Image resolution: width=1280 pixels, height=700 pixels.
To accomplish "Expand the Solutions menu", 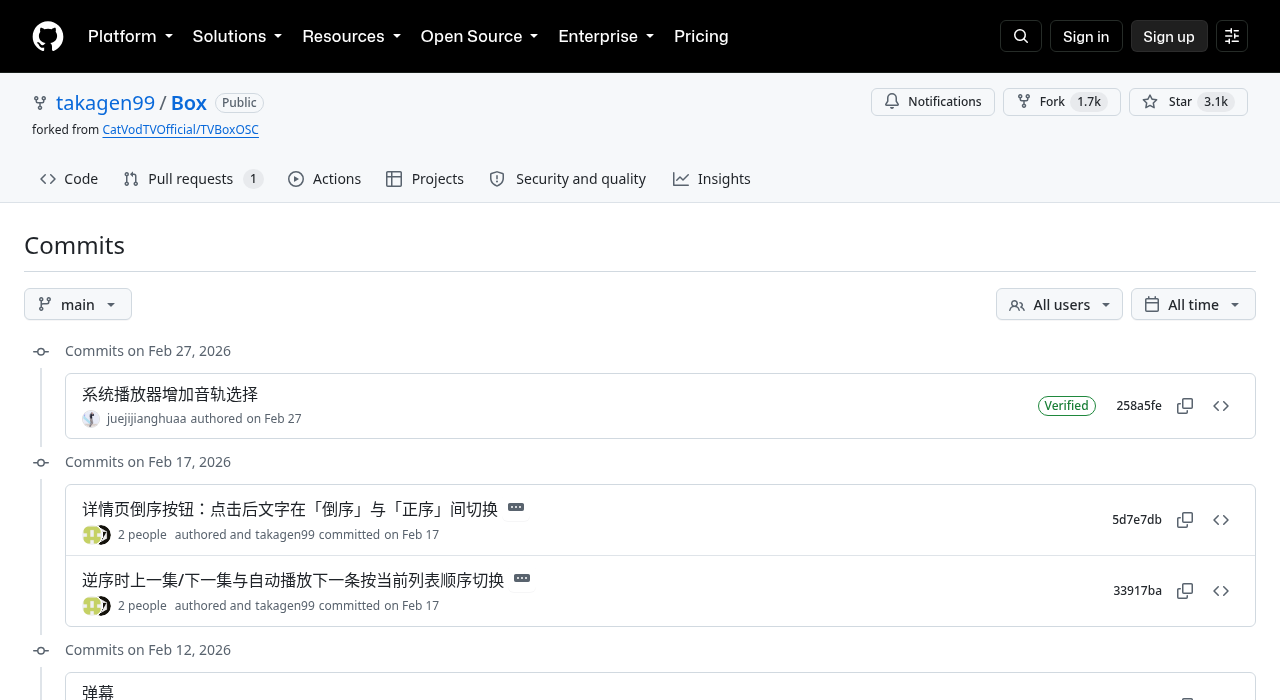I will coord(237,36).
